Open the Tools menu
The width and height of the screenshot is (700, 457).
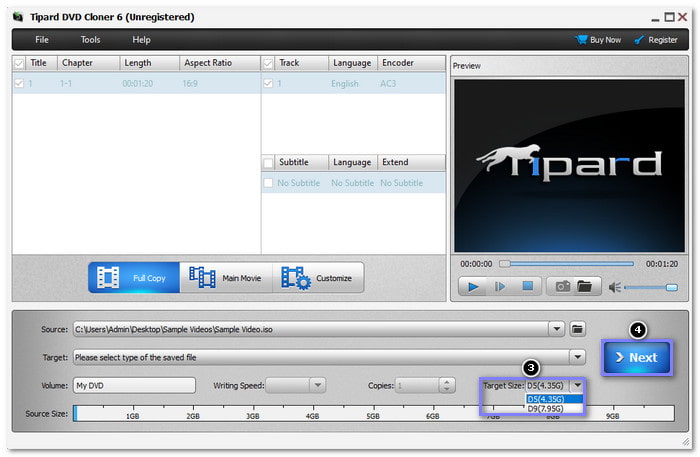coord(90,40)
